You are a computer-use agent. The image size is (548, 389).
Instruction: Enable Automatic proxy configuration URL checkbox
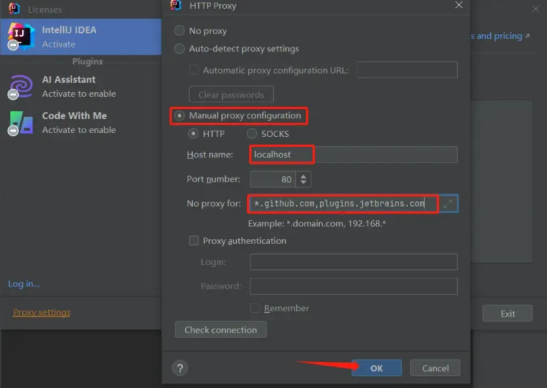point(194,70)
